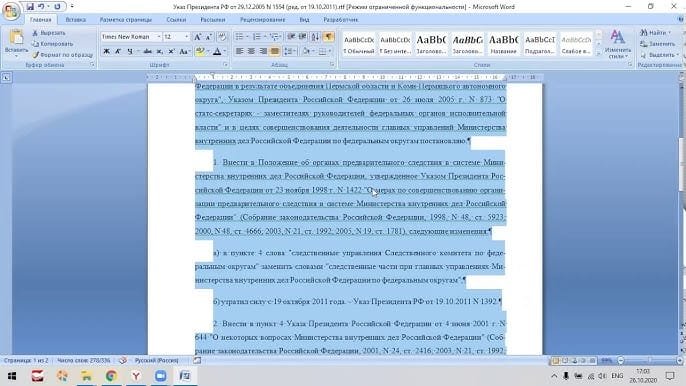Click the Office button in the top-left corner

[x=11, y=11]
